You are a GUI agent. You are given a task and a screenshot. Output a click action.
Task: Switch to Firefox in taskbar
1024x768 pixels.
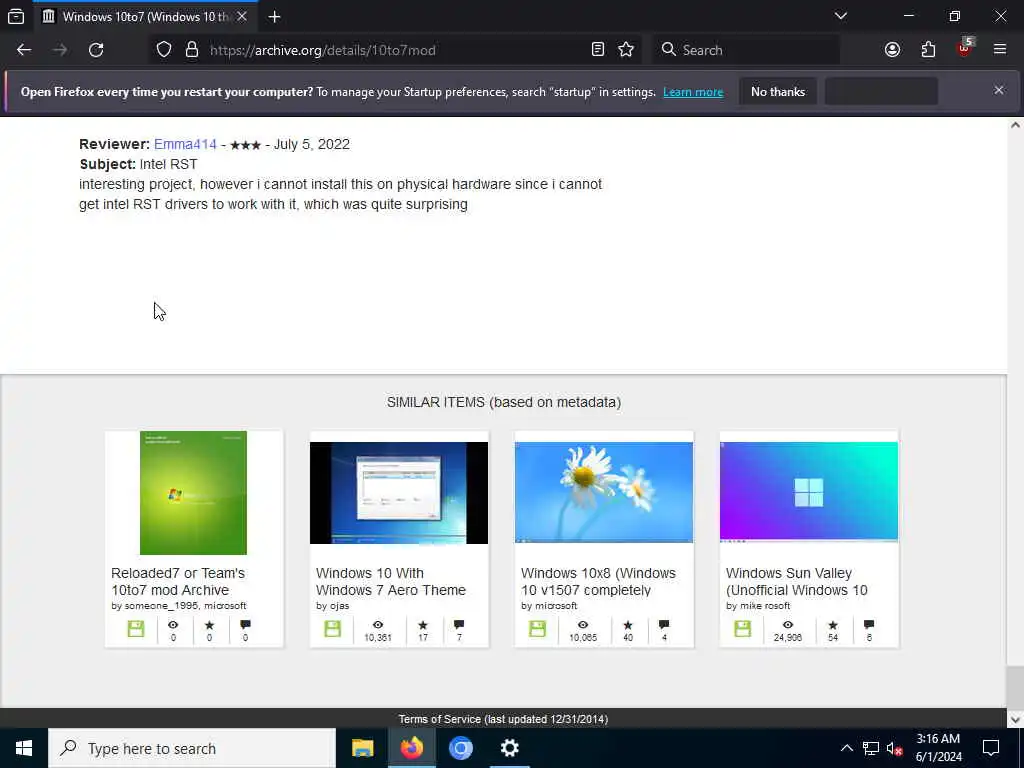[411, 748]
